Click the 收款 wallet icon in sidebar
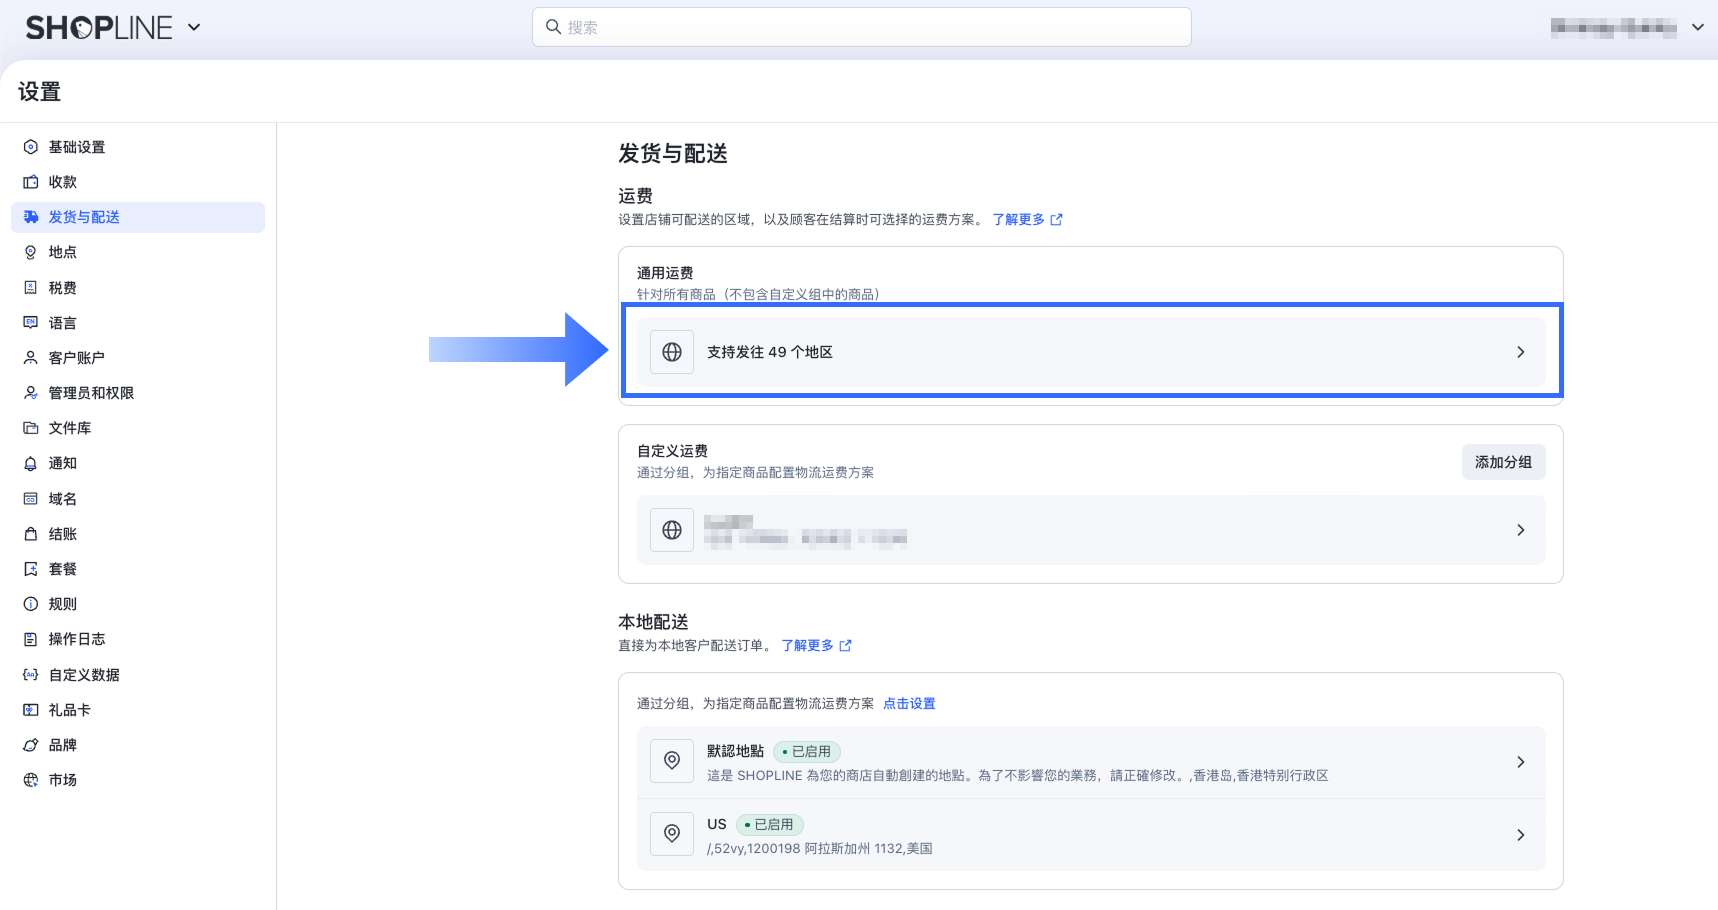 (31, 182)
